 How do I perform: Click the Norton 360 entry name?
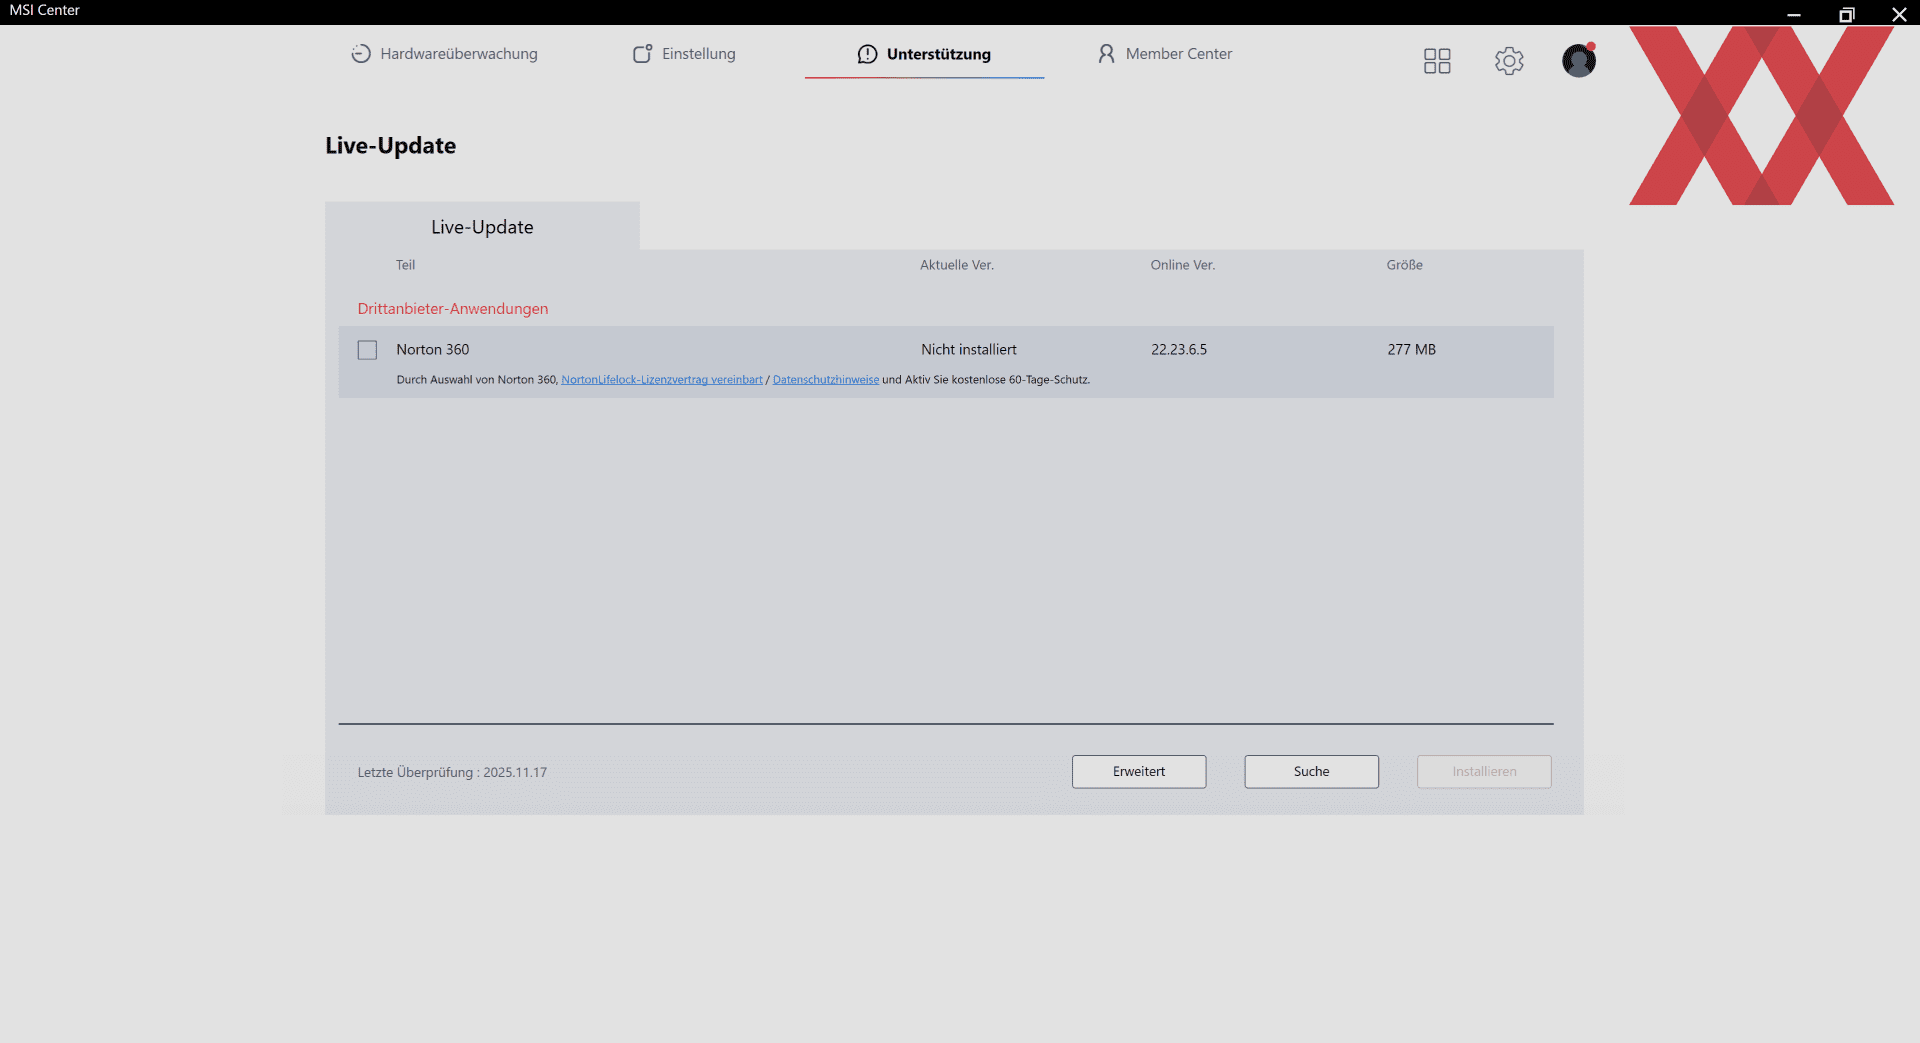coord(433,350)
